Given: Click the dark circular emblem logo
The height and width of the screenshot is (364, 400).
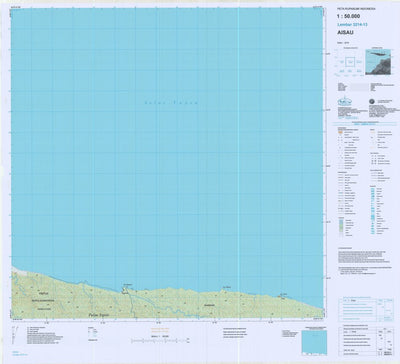Looking at the screenshot, I should coord(371,102).
